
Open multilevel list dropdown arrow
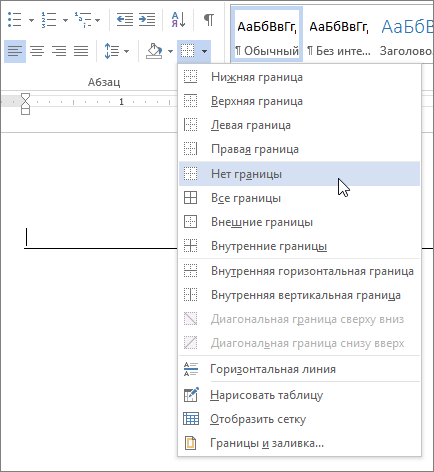pos(97,20)
